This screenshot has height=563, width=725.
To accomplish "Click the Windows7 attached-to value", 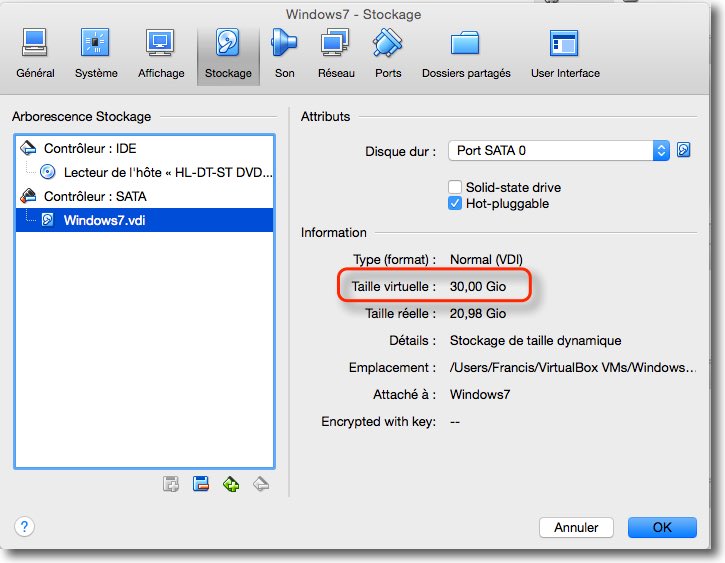I will point(480,395).
